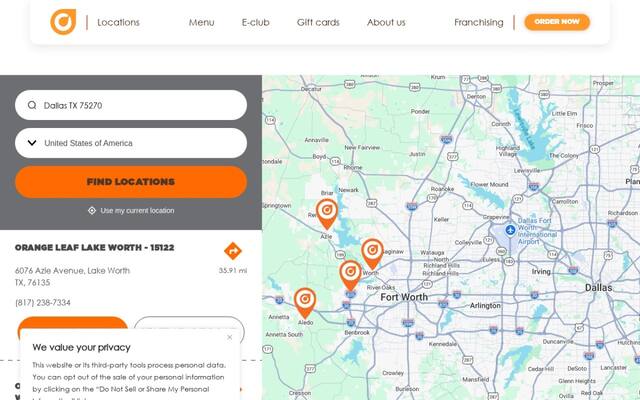
Task: Select the map pin near Azle
Action: pyautogui.click(x=327, y=213)
